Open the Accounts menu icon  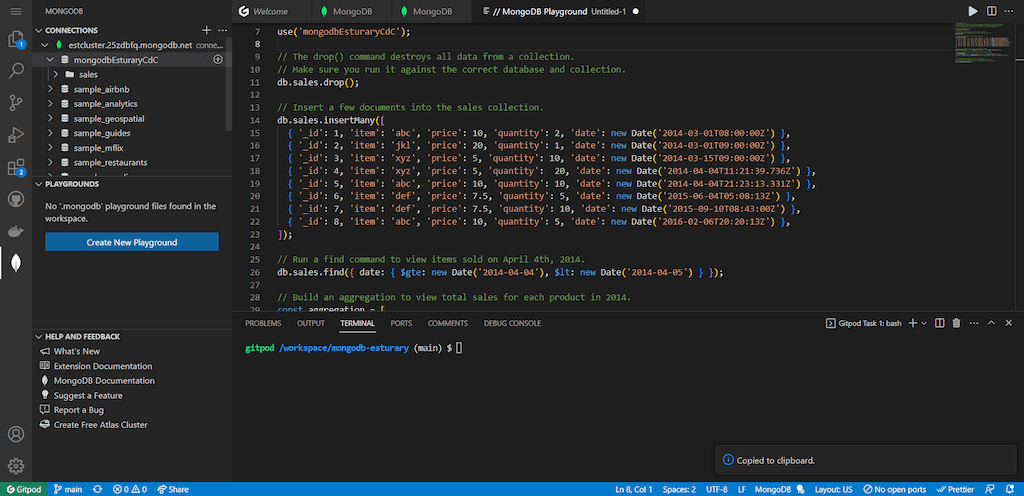[16, 434]
